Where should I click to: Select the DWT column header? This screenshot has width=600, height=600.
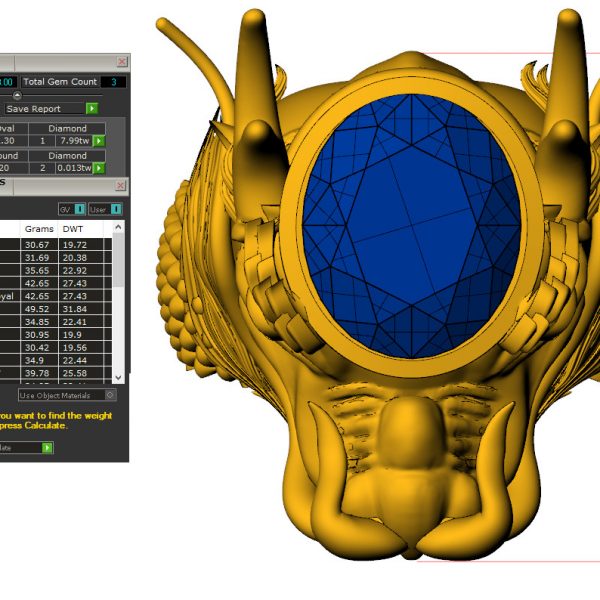coord(73,230)
